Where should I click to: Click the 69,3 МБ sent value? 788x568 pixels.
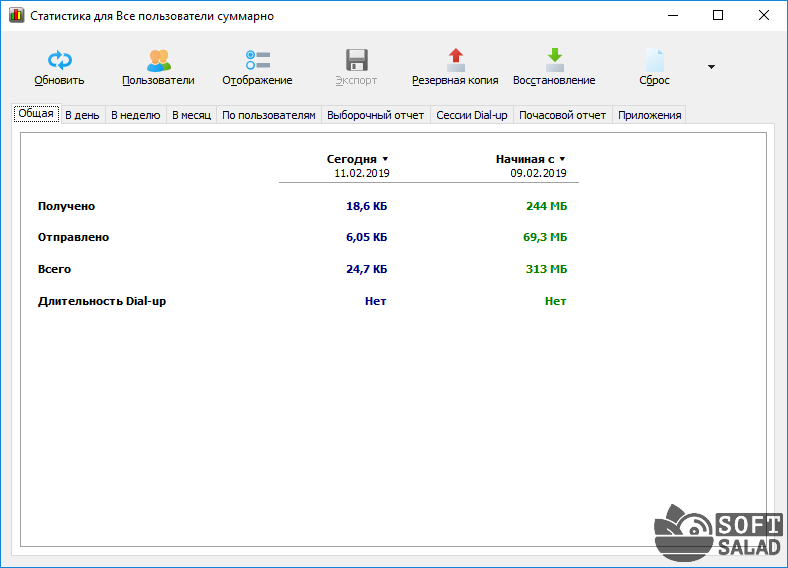(x=545, y=237)
